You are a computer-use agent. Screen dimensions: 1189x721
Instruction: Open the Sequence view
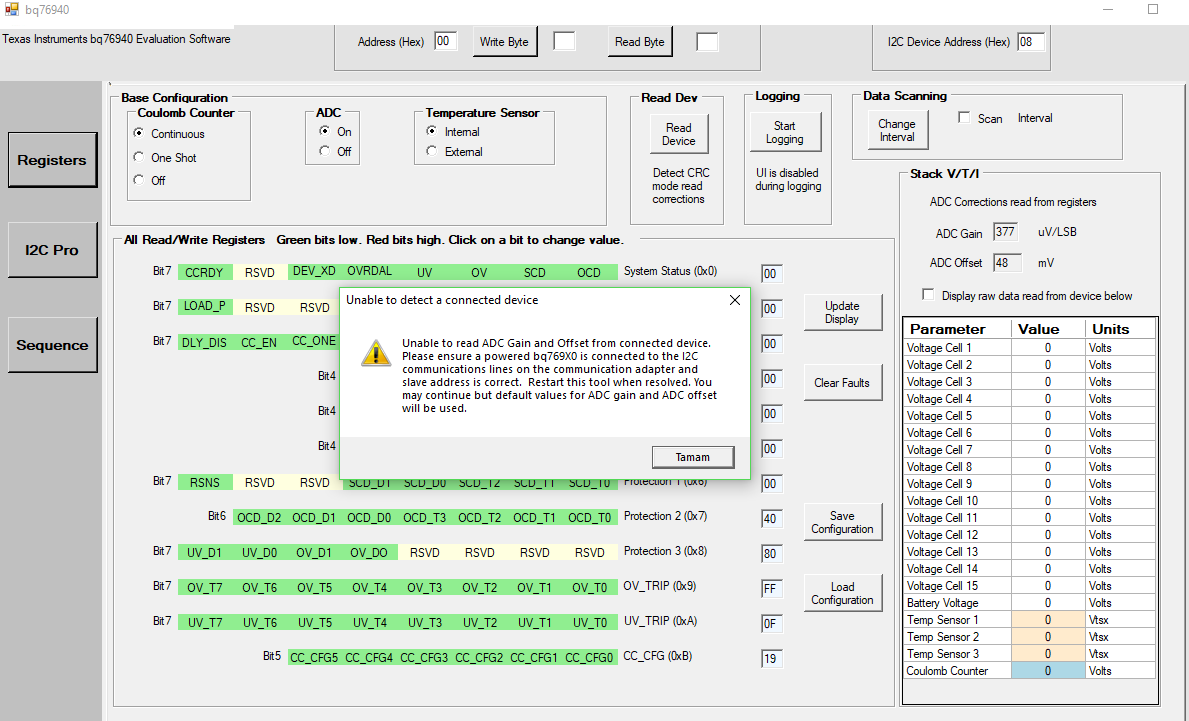coord(52,345)
